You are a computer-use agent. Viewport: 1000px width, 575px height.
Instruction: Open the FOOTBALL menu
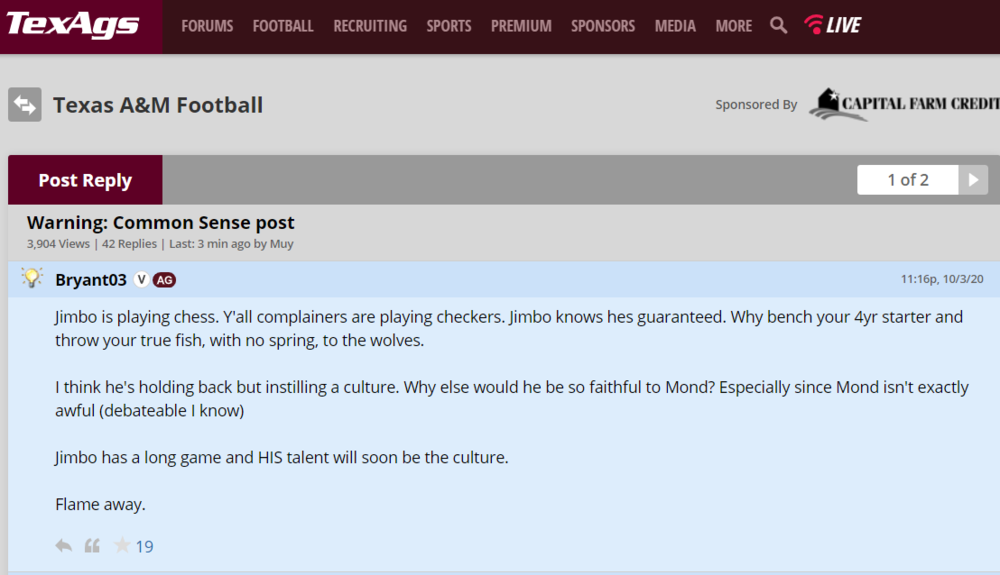point(283,26)
